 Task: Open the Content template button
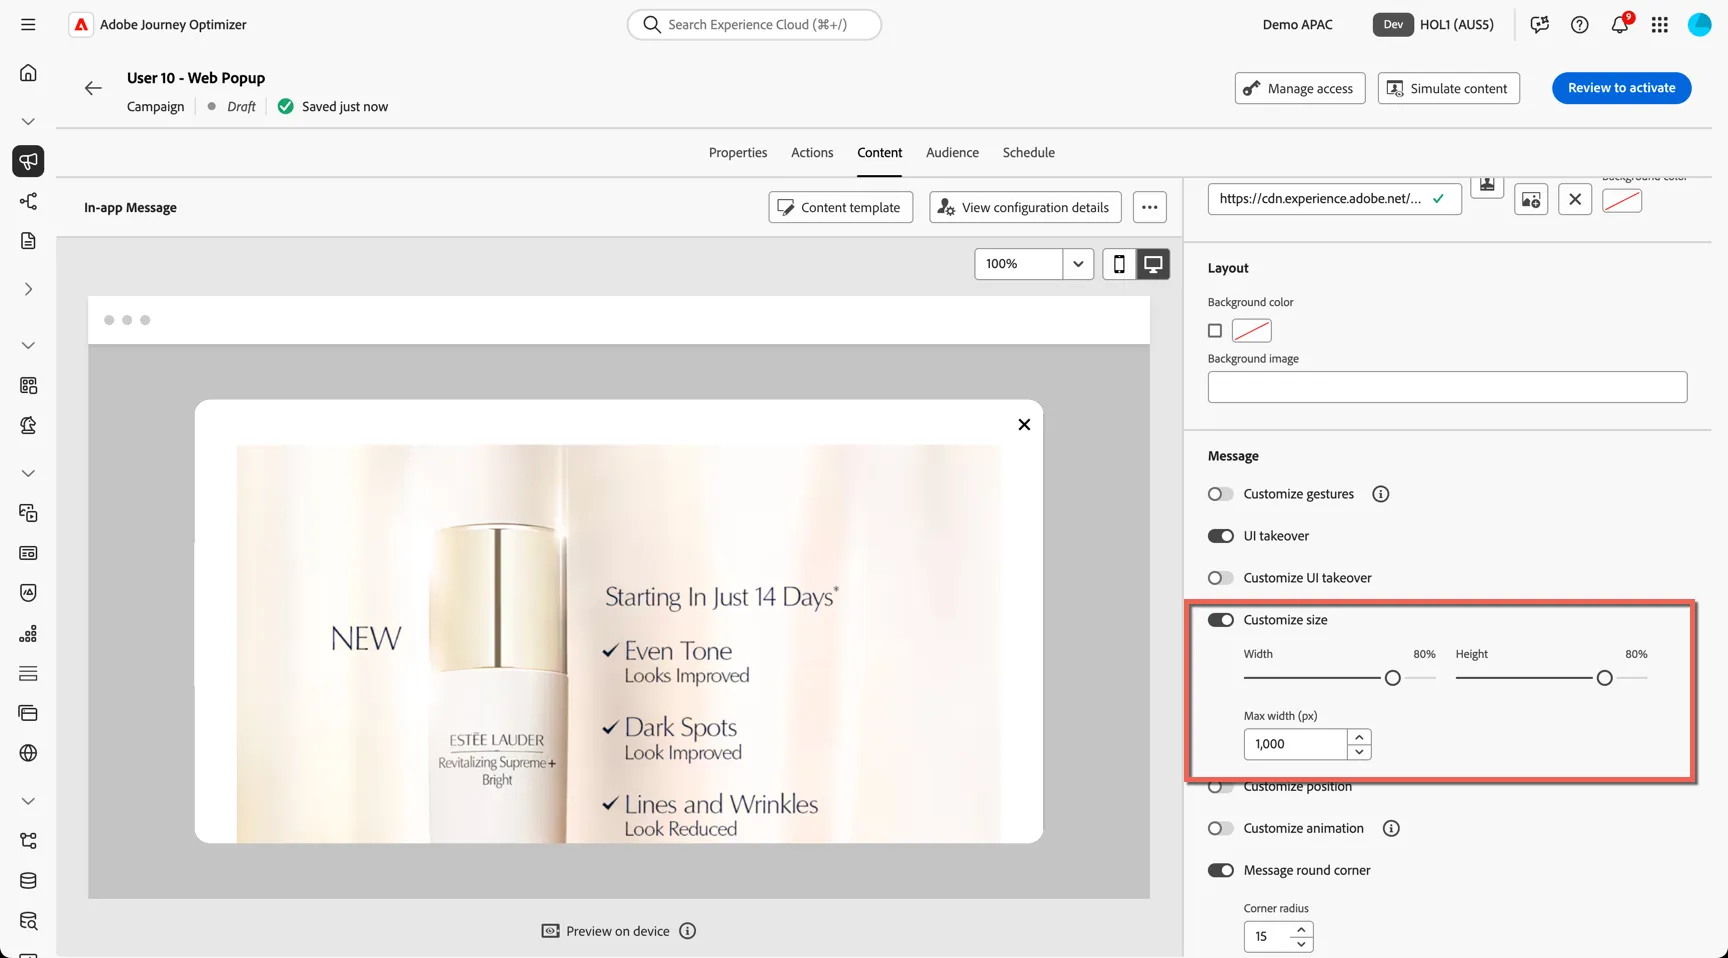pyautogui.click(x=841, y=207)
